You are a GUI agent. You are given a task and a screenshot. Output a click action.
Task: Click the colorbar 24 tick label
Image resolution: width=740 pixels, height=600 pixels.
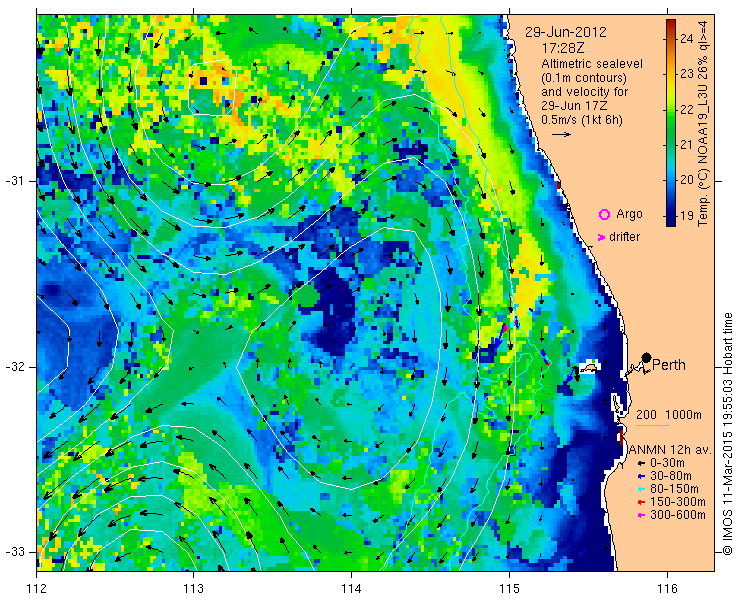pos(686,39)
